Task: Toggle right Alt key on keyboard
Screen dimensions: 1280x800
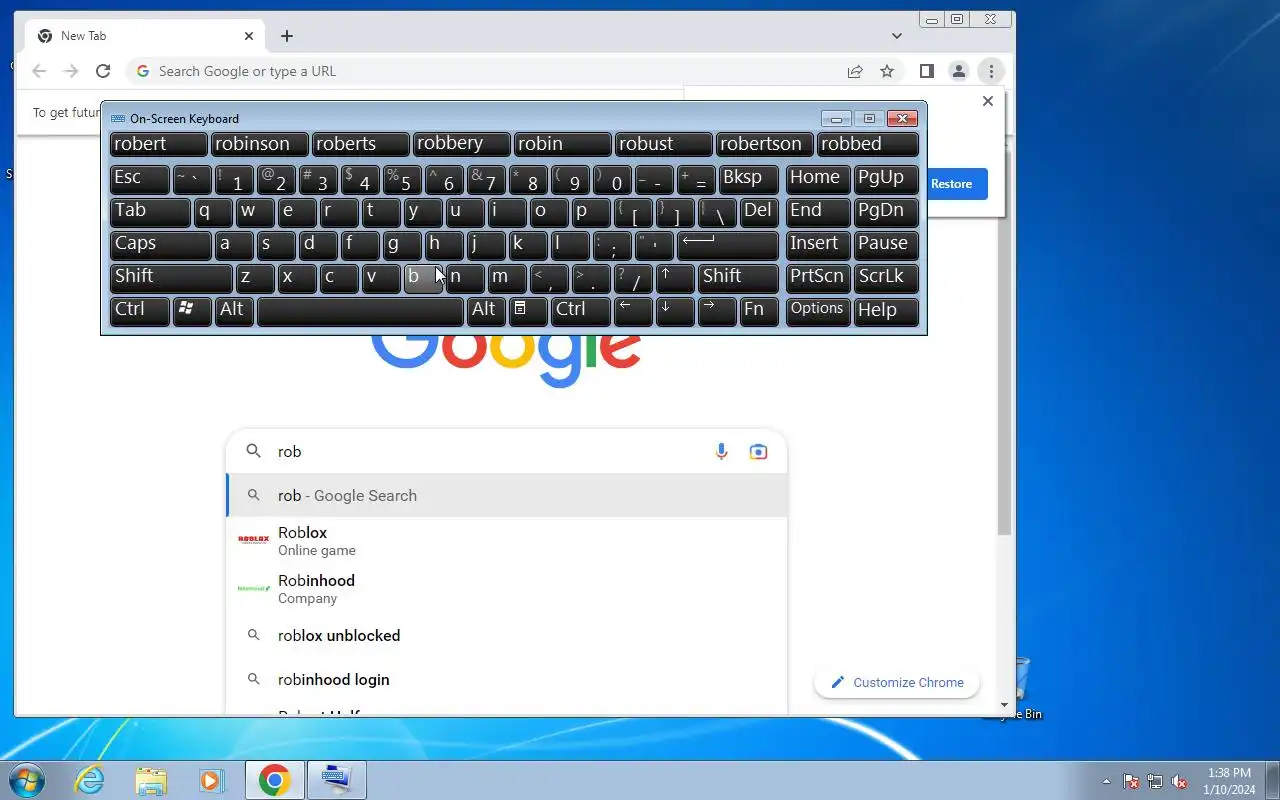Action: (487, 310)
